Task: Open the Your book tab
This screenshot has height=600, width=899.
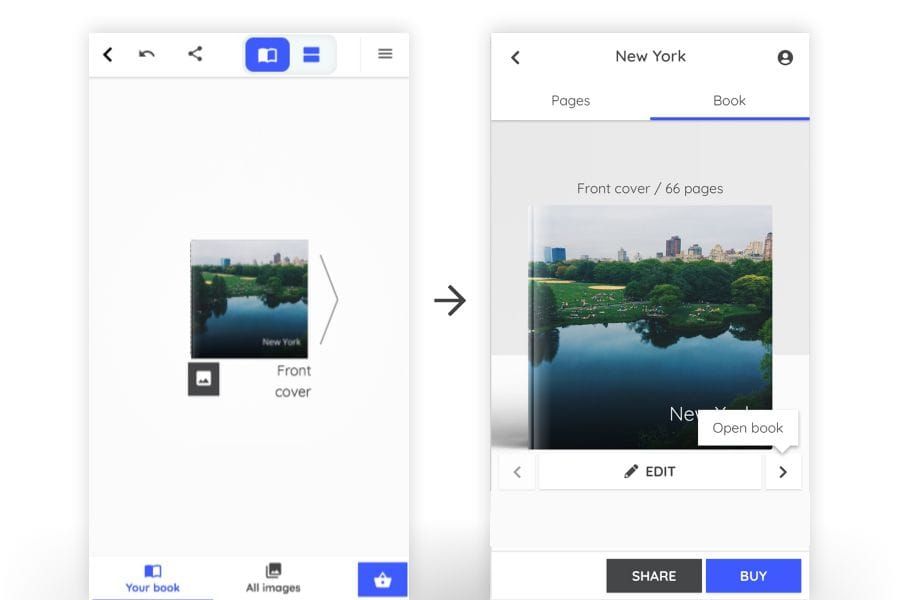Action: [153, 579]
